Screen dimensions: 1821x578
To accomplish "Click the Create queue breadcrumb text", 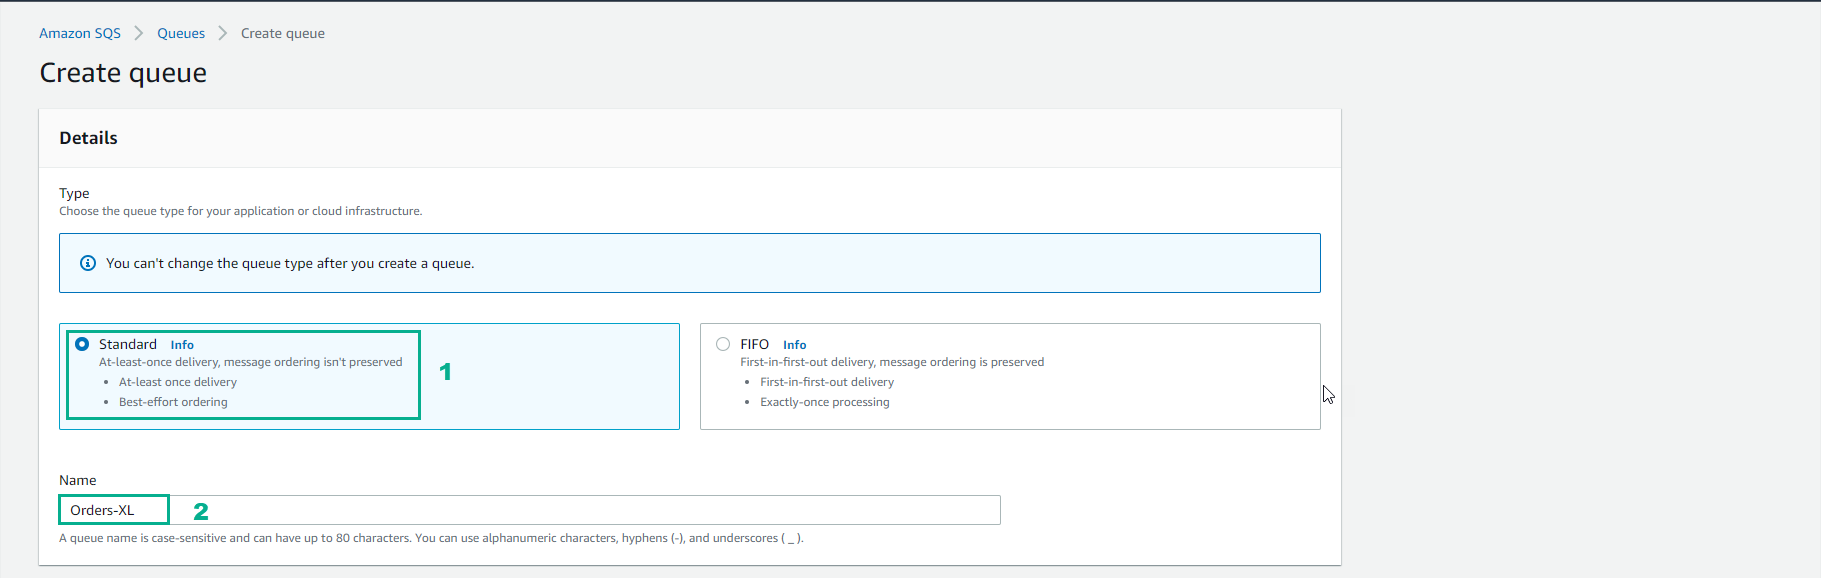I will pyautogui.click(x=283, y=33).
